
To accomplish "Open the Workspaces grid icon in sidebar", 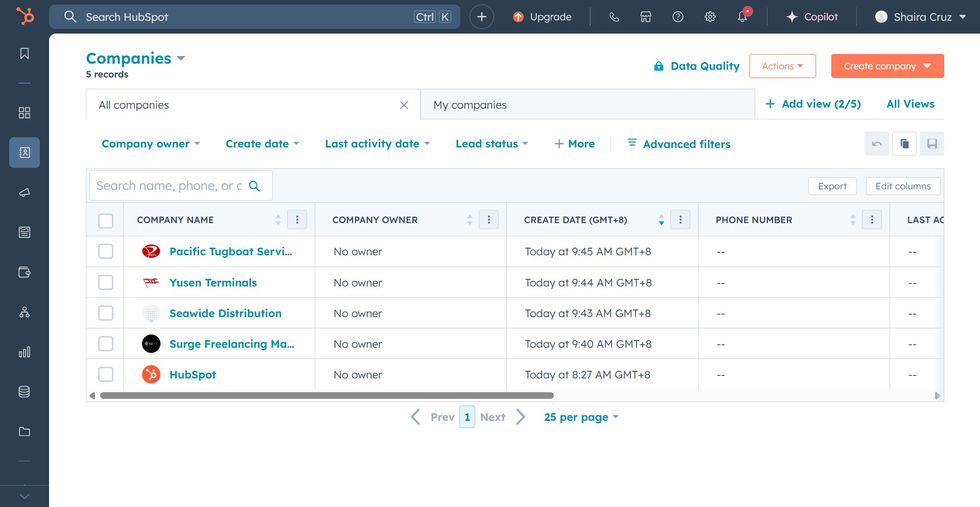I will [x=24, y=113].
